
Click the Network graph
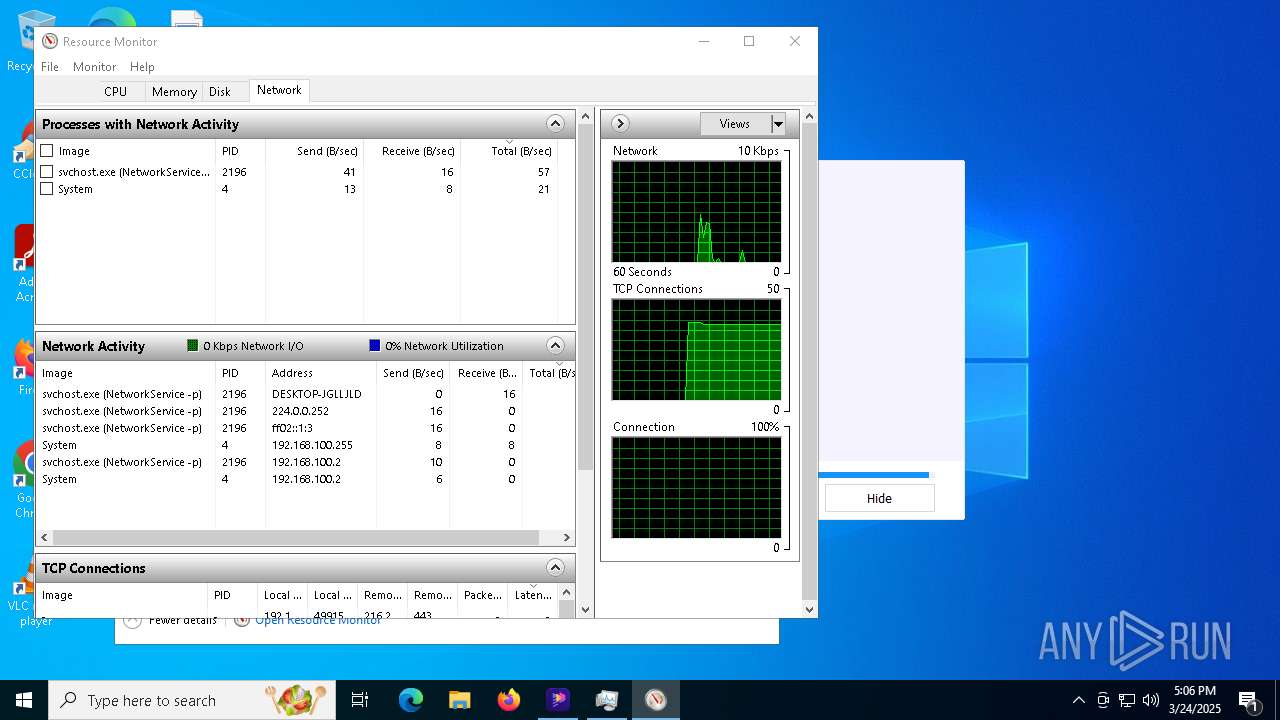696,212
